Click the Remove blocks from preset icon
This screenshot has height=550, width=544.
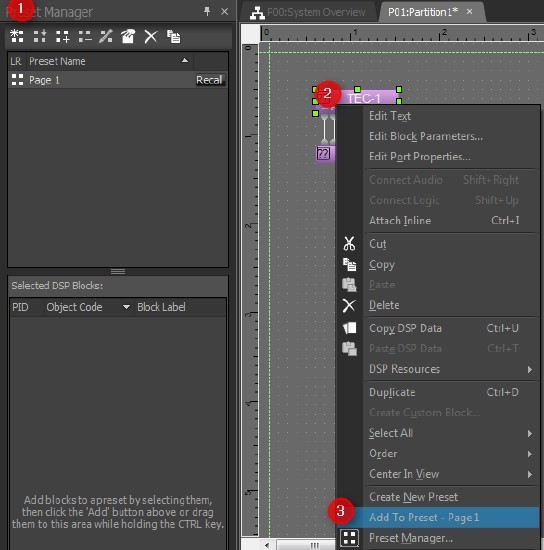click(x=85, y=36)
